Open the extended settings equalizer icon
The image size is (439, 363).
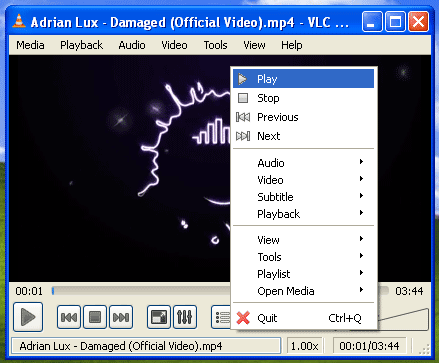[x=185, y=317]
